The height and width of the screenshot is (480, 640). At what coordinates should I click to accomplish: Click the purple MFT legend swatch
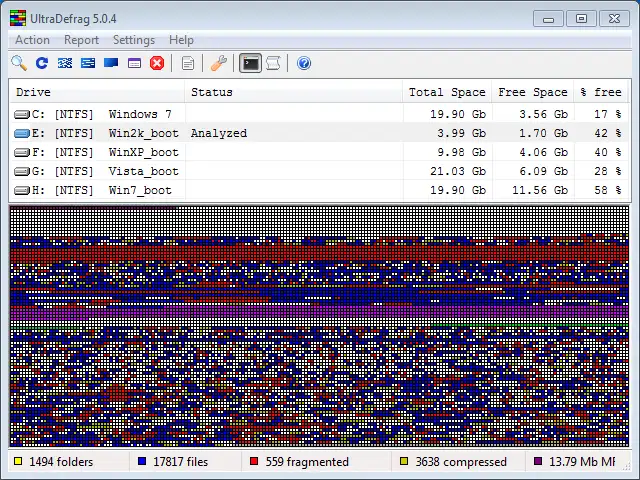[x=538, y=461]
